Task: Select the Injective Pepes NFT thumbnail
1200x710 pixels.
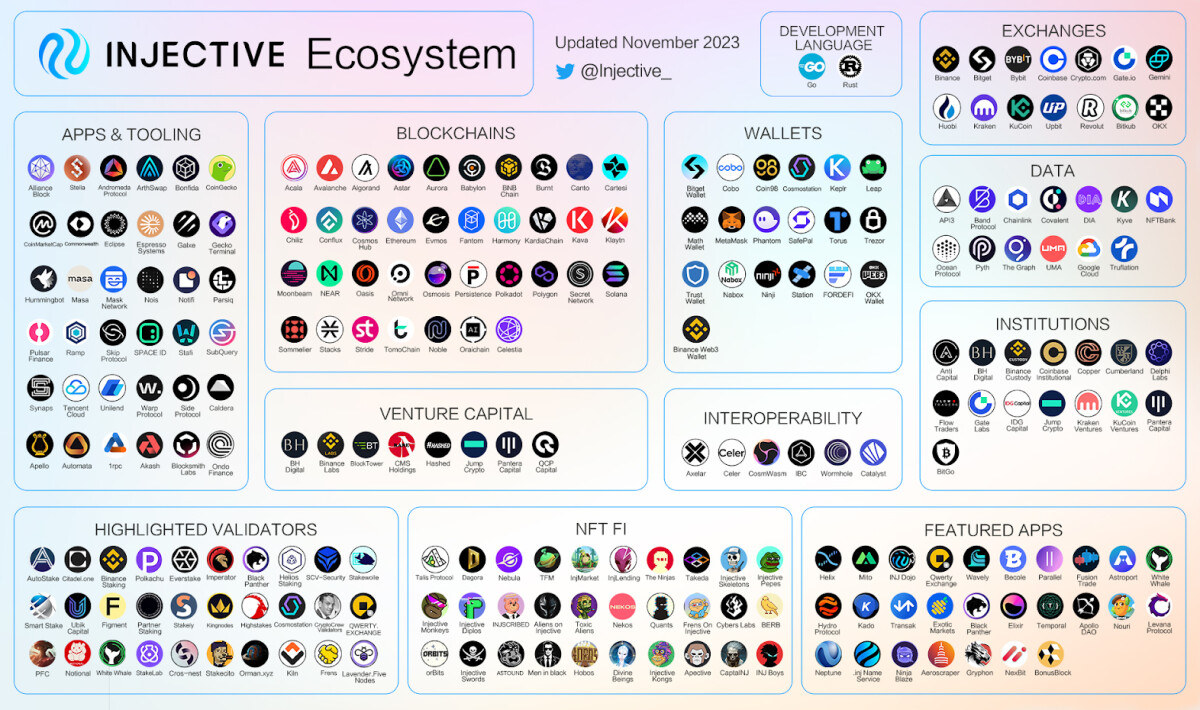Action: click(769, 559)
